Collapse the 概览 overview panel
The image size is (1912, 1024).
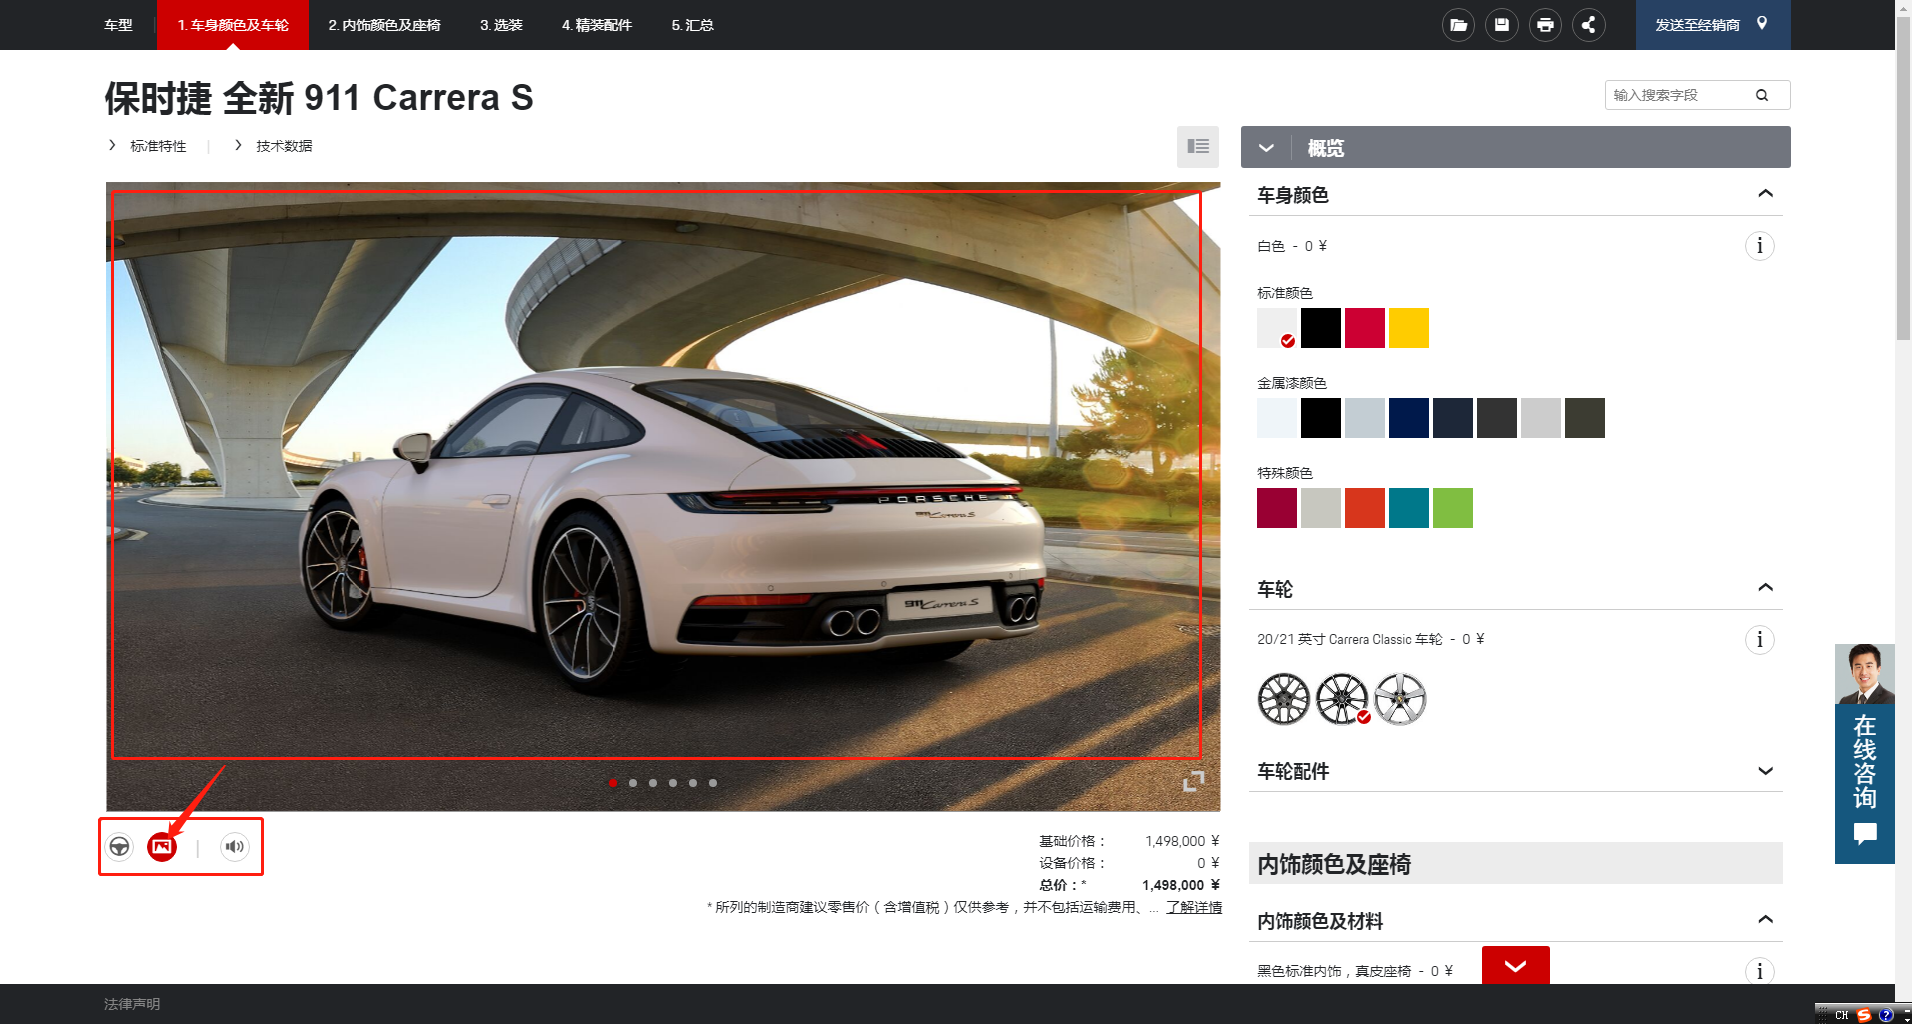point(1266,148)
